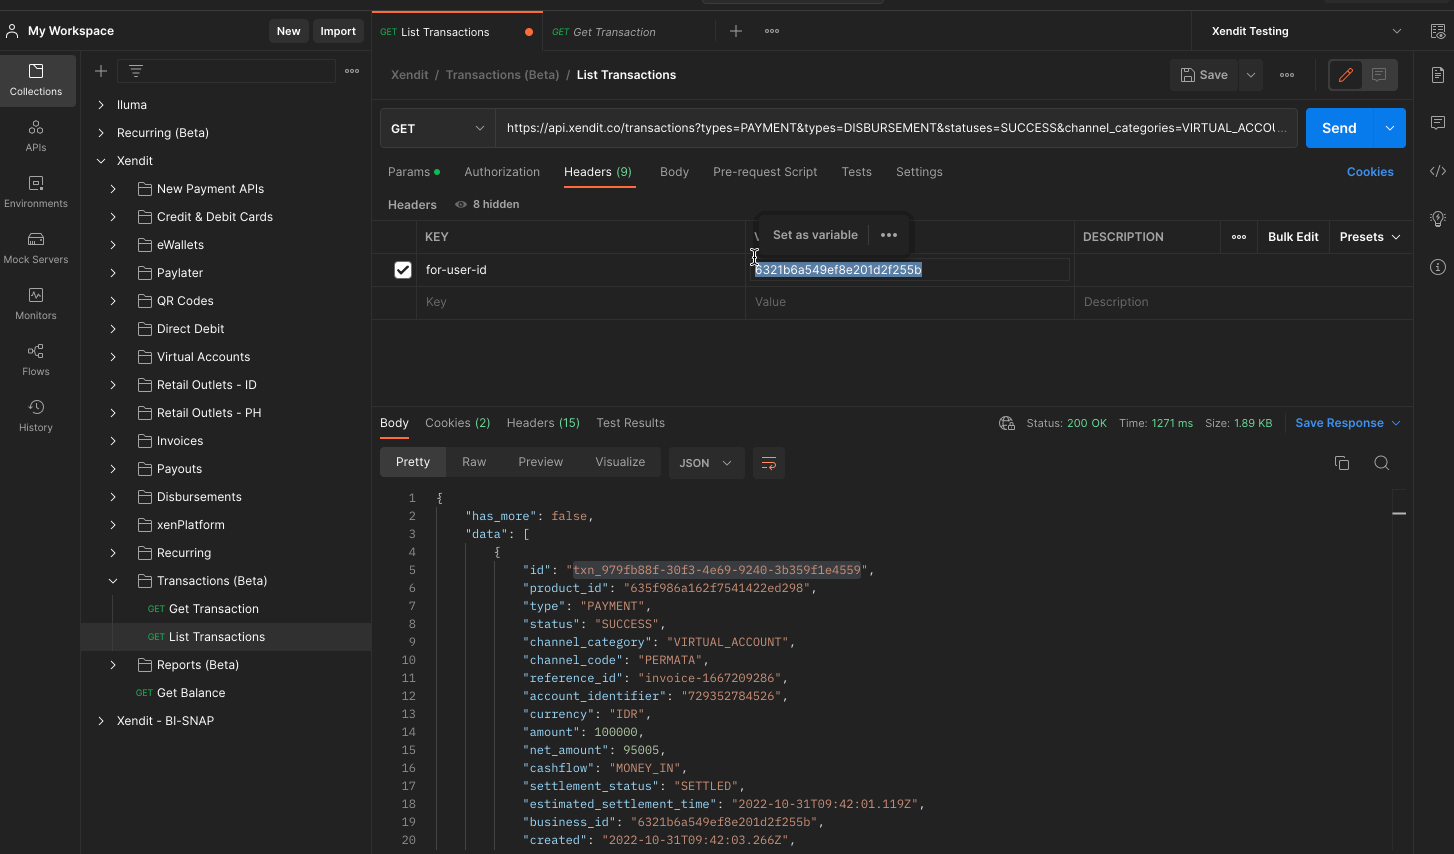
Task: Show the 8 hidden headers
Action: pos(487,204)
